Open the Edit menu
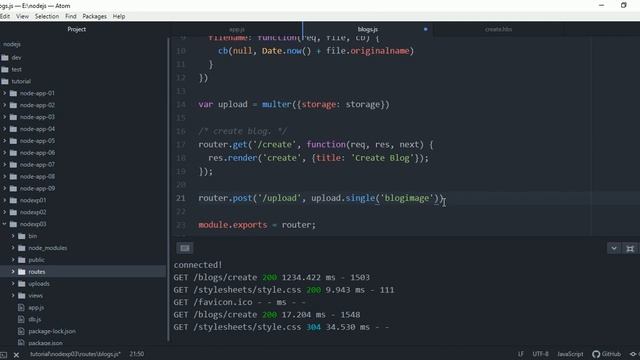 (5, 16)
